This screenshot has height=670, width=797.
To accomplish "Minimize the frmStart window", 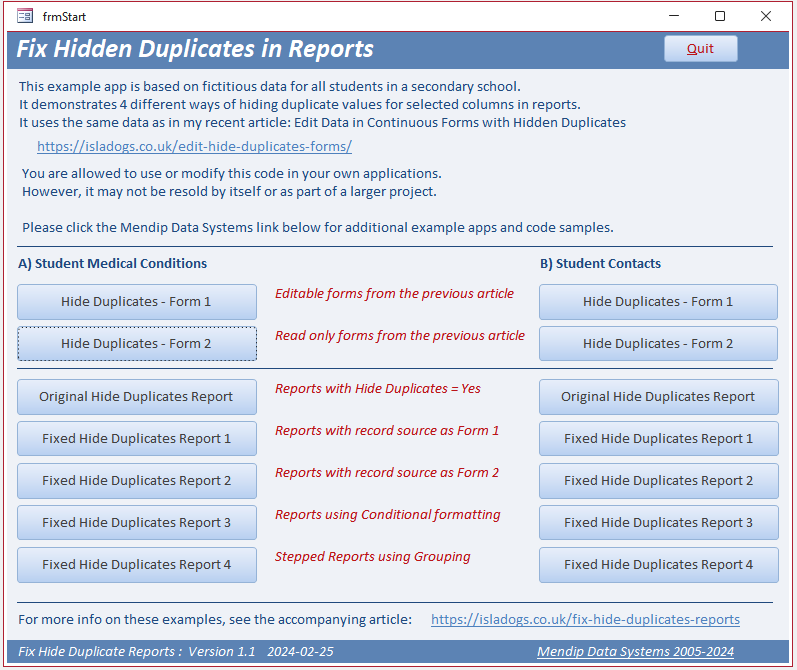I will coord(674,16).
